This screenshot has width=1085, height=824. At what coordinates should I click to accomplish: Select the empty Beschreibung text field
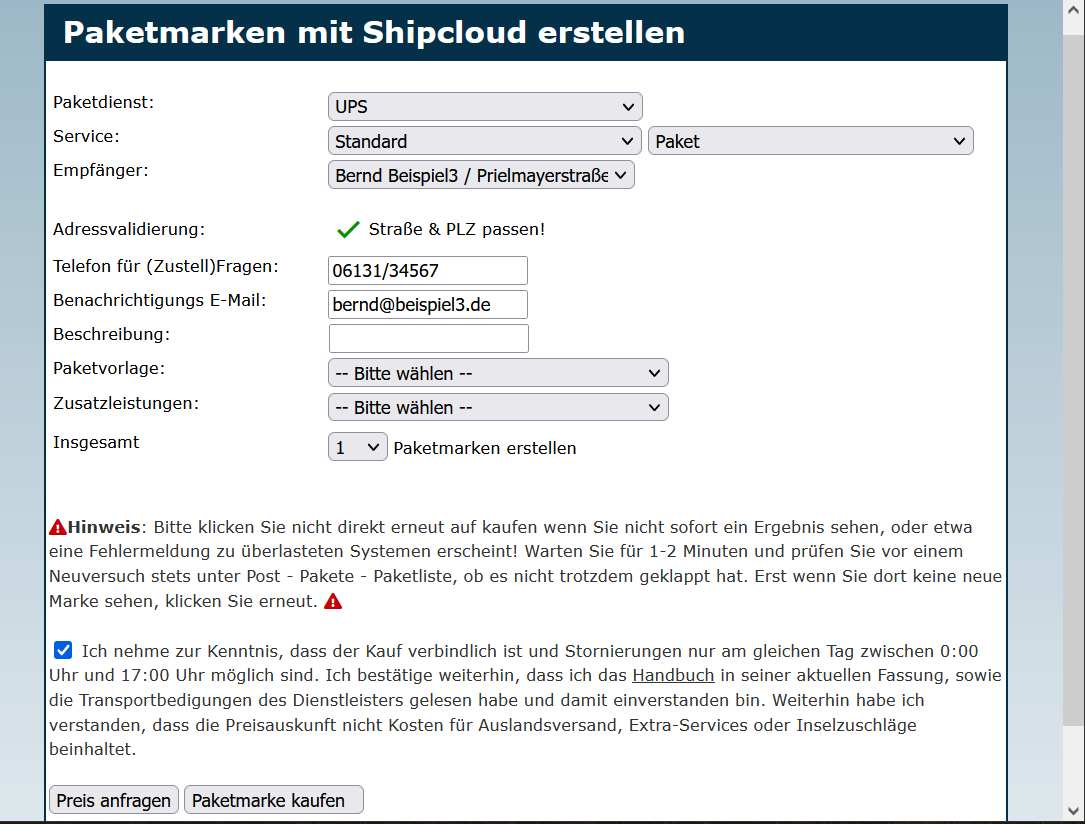coord(427,338)
